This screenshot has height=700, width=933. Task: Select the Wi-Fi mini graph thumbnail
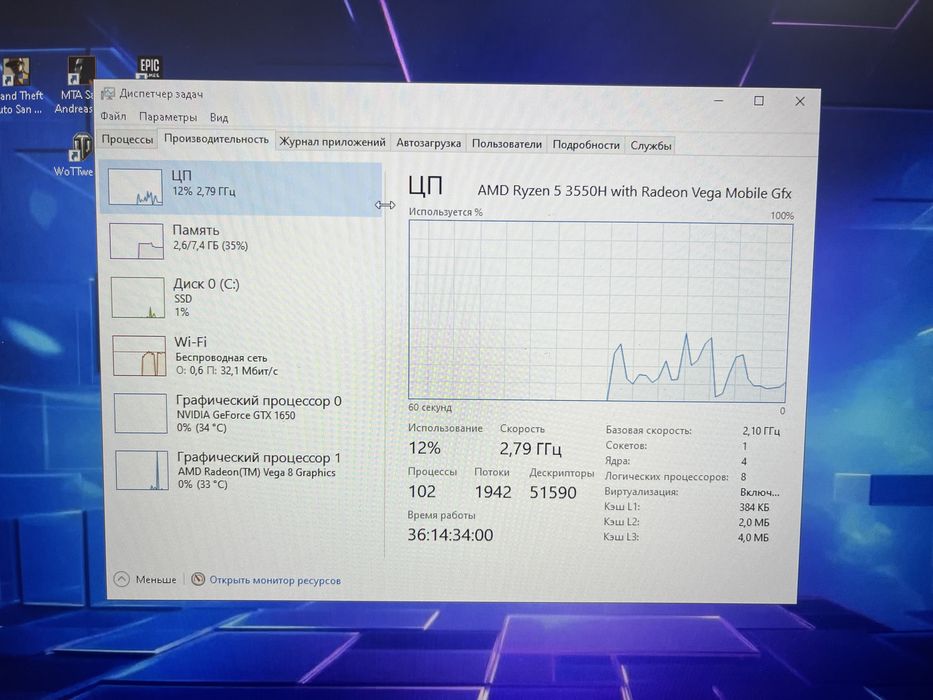pos(139,356)
